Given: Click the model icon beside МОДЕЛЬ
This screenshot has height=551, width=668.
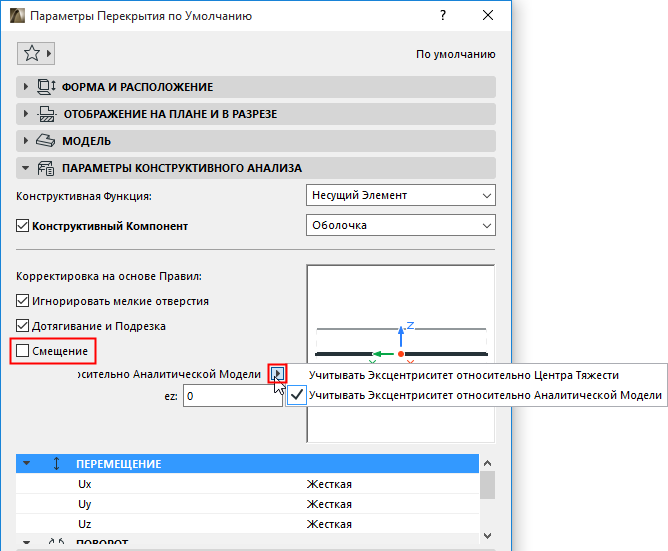Looking at the screenshot, I should coord(45,141).
